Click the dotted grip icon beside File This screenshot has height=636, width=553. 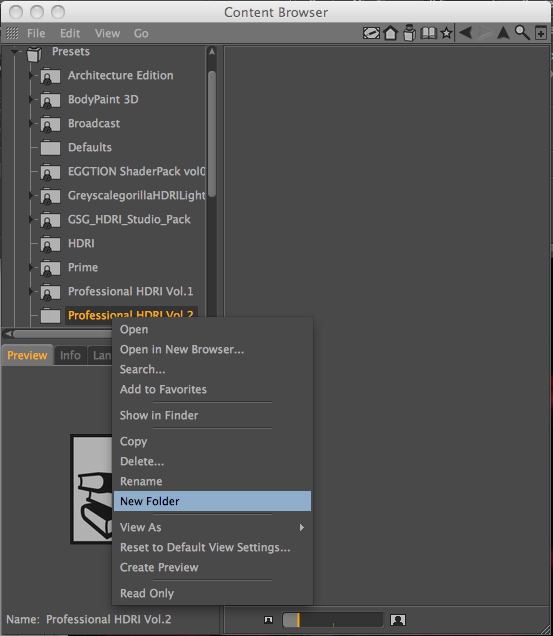click(12, 33)
